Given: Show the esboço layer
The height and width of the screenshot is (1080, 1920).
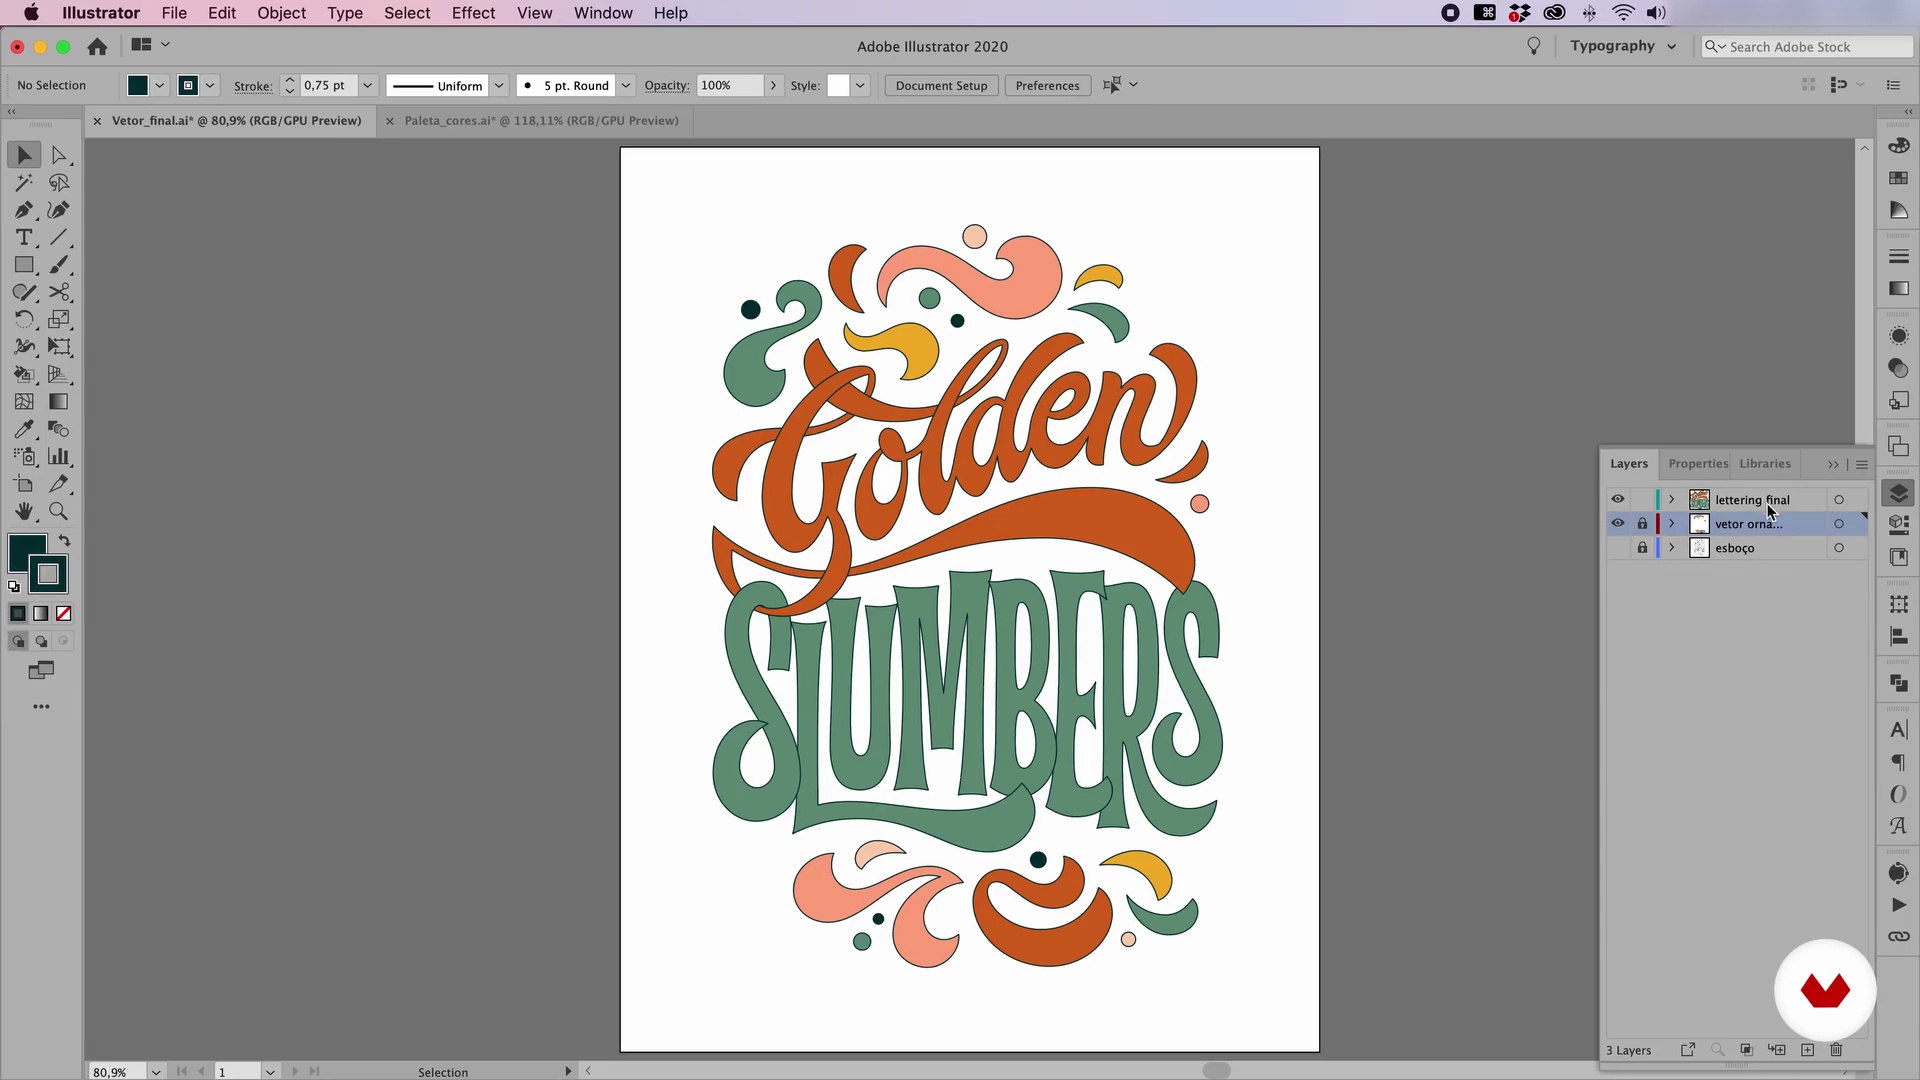Looking at the screenshot, I should pyautogui.click(x=1618, y=548).
